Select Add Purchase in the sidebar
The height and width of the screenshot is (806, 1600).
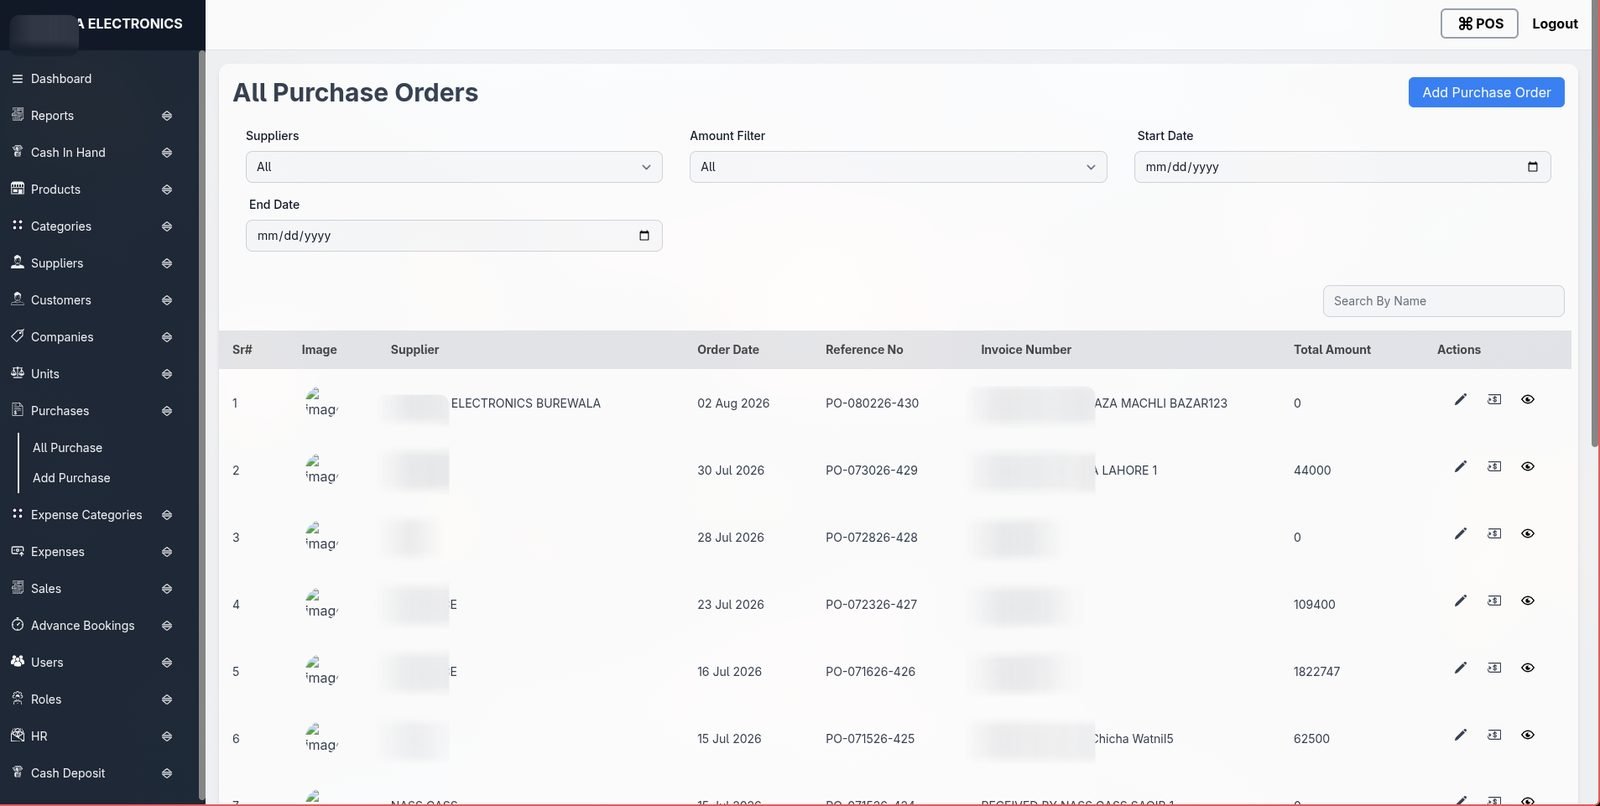71,478
